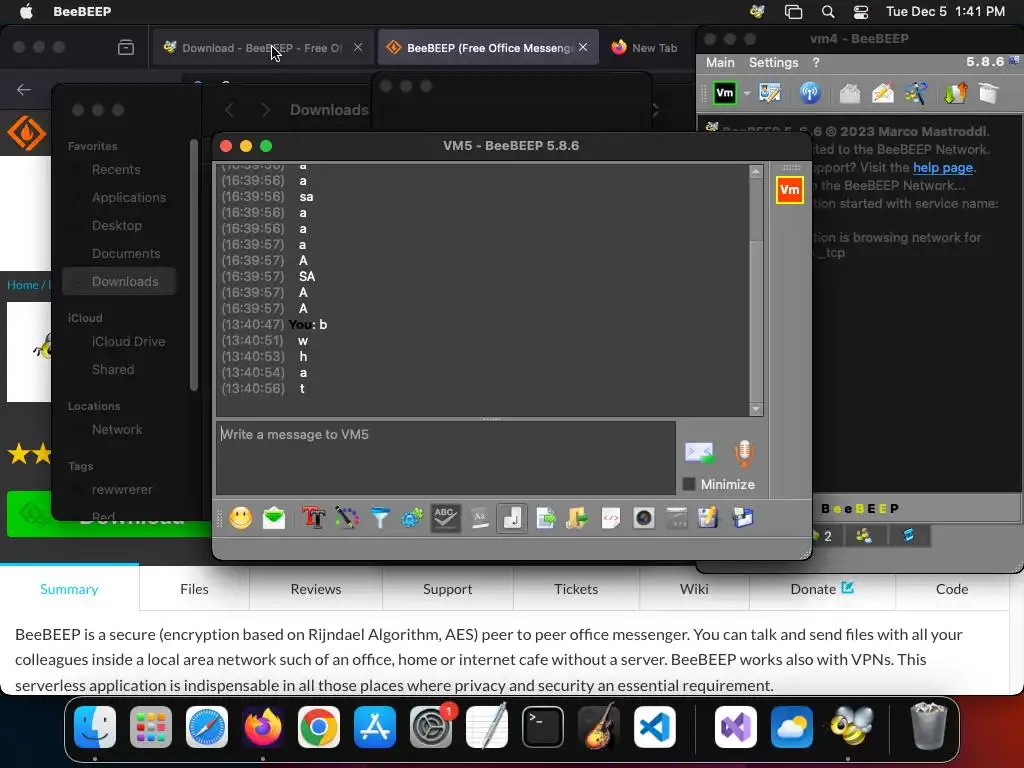Screen dimensions: 1024x768
Task: Click the Vm status icon in vm4 toolbar
Action: pos(725,93)
